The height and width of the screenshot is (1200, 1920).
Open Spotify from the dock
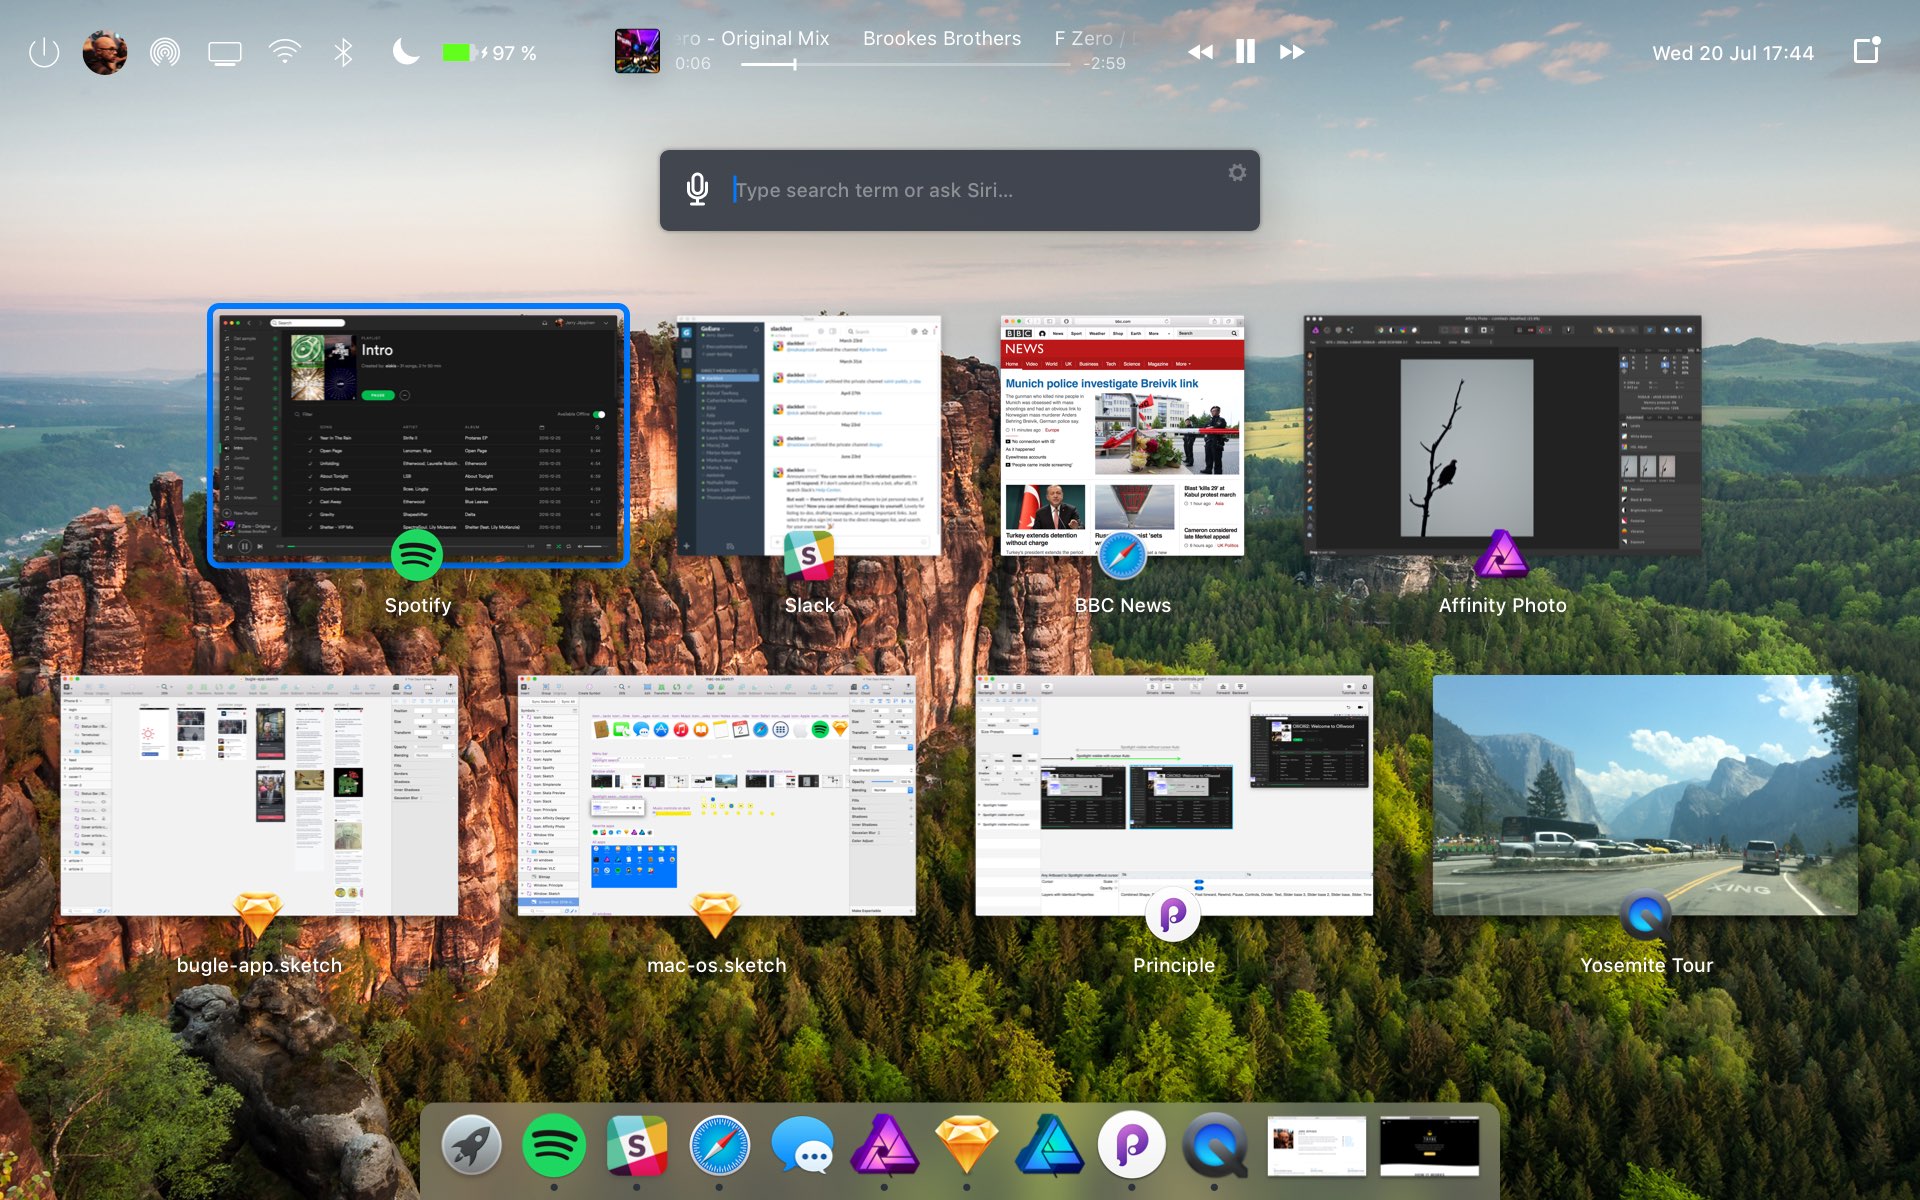pos(553,1144)
